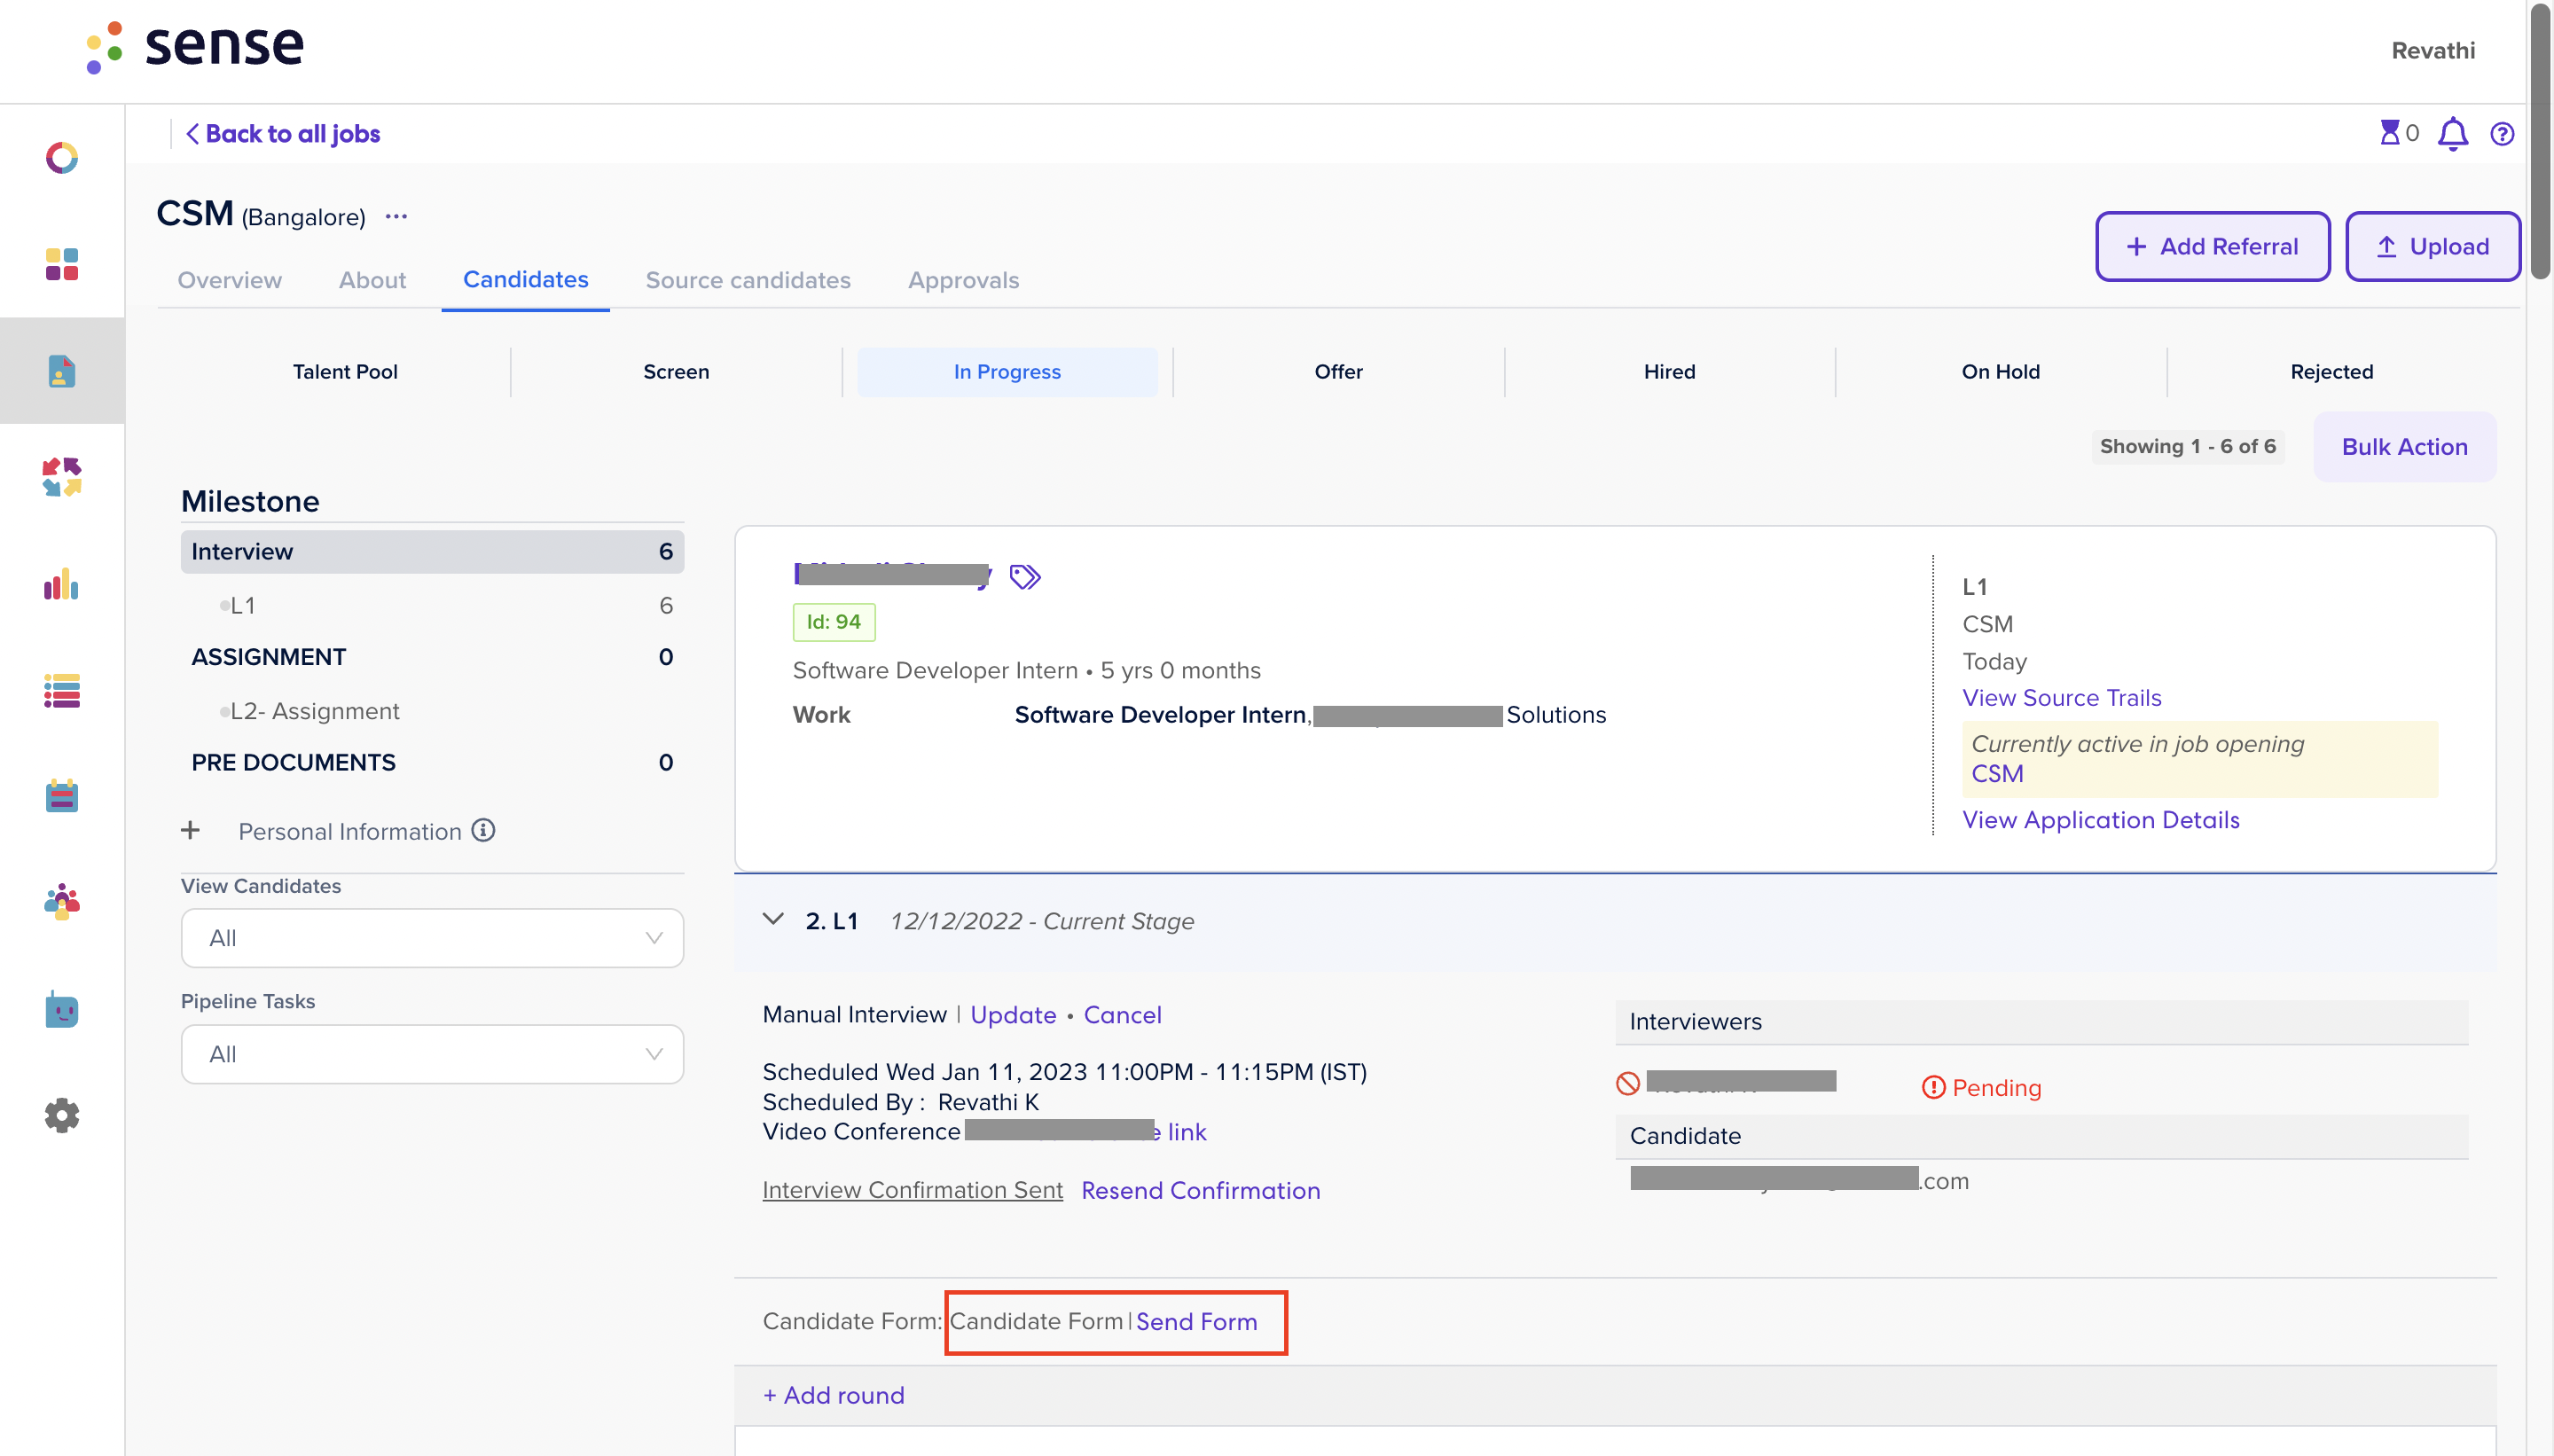Click the tag icon beside candidate name

coord(1025,577)
